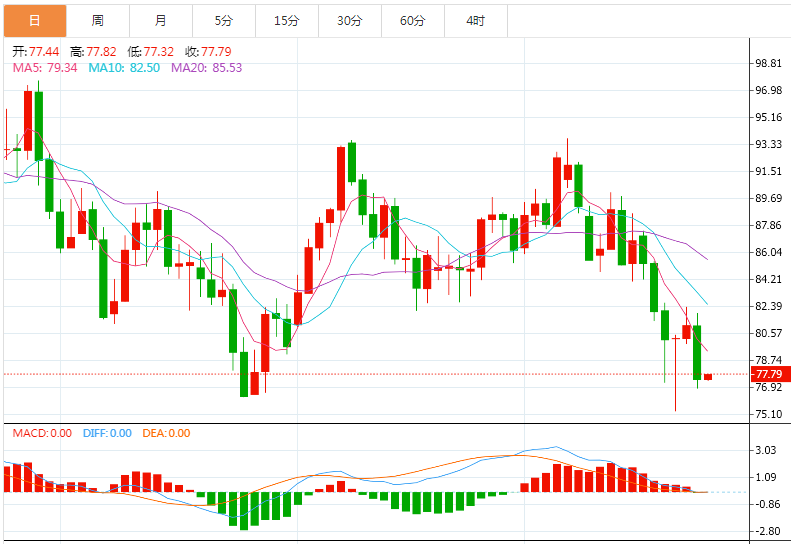Select the 日 daily chart tab
The image size is (791, 544).
click(35, 21)
